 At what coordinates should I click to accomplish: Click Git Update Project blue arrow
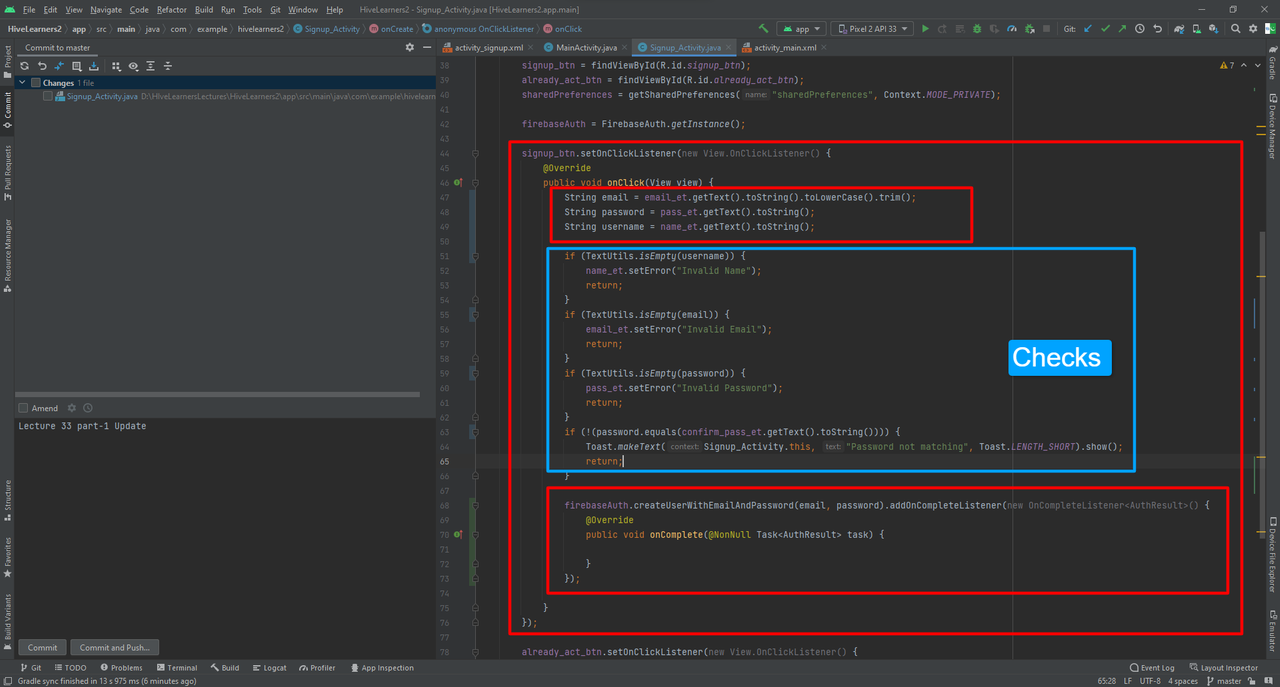[x=1087, y=29]
